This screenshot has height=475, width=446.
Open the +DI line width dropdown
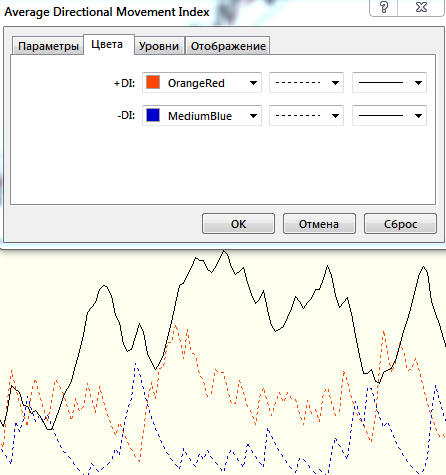pyautogui.click(x=389, y=82)
